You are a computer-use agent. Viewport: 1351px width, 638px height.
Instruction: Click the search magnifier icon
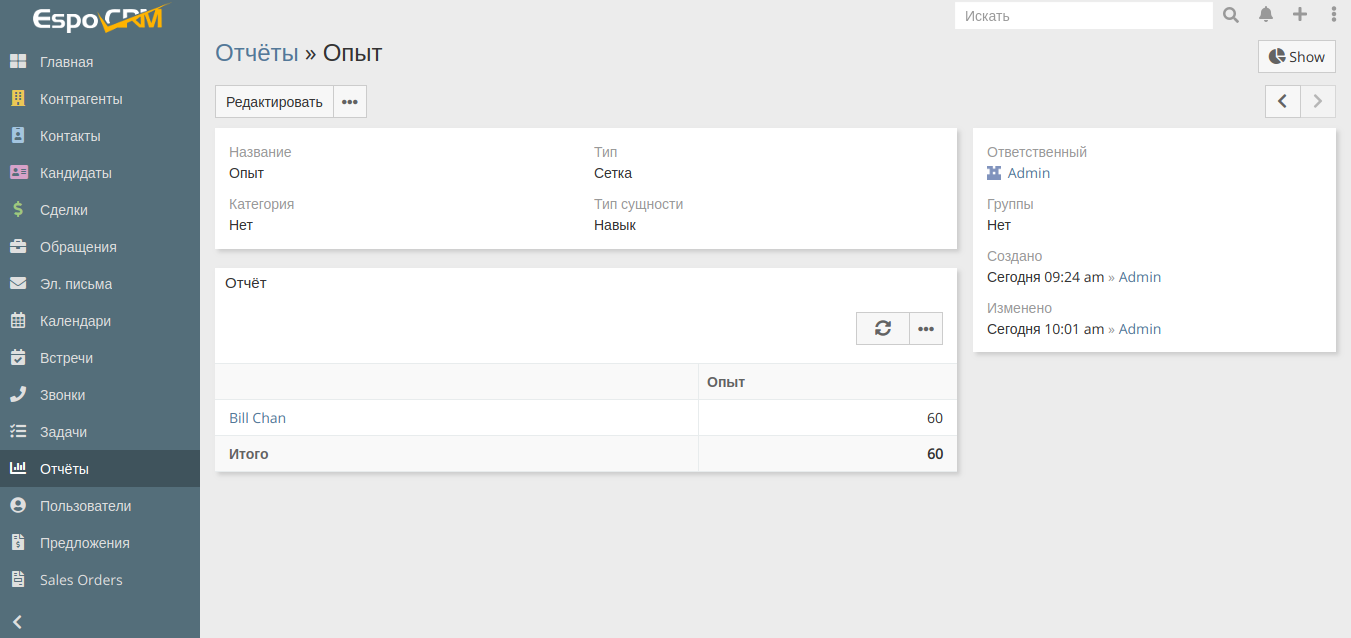[1231, 15]
